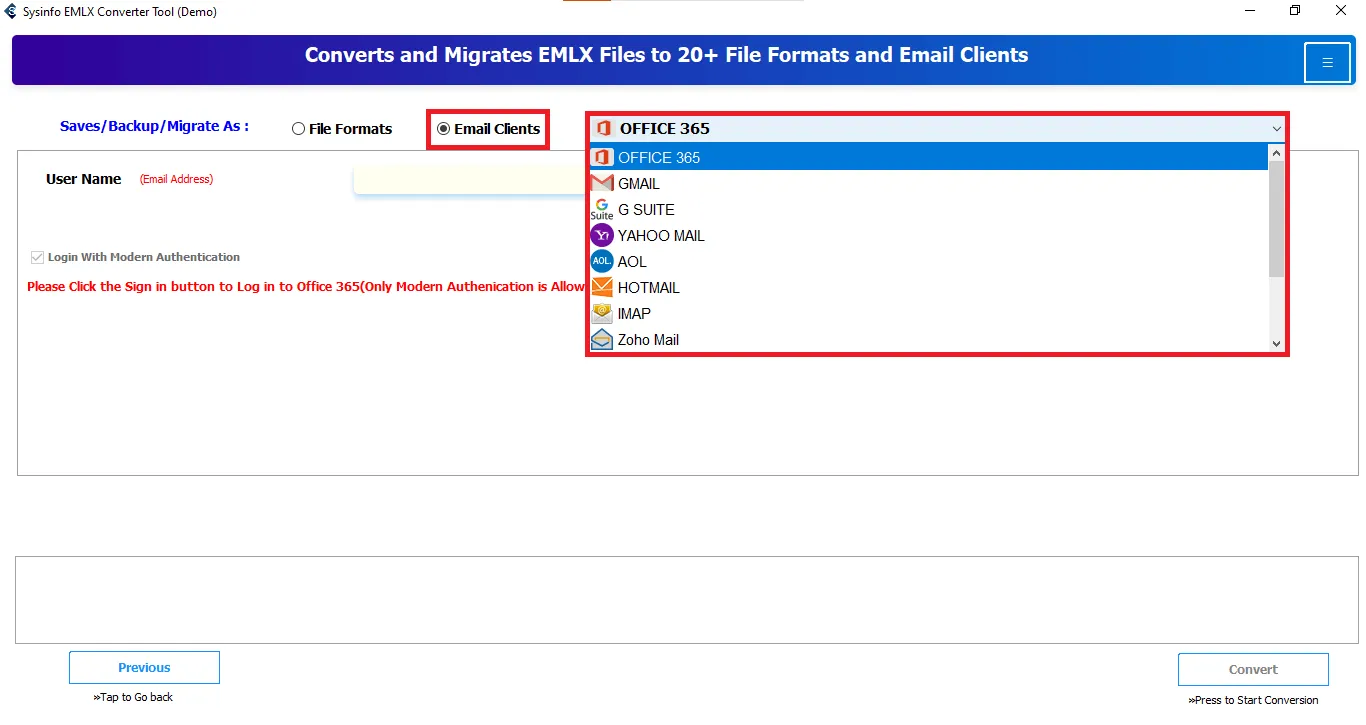Screen dimensions: 1366x725
Task: Choose YAHOO MAIL from the dropdown list
Action: click(x=661, y=236)
